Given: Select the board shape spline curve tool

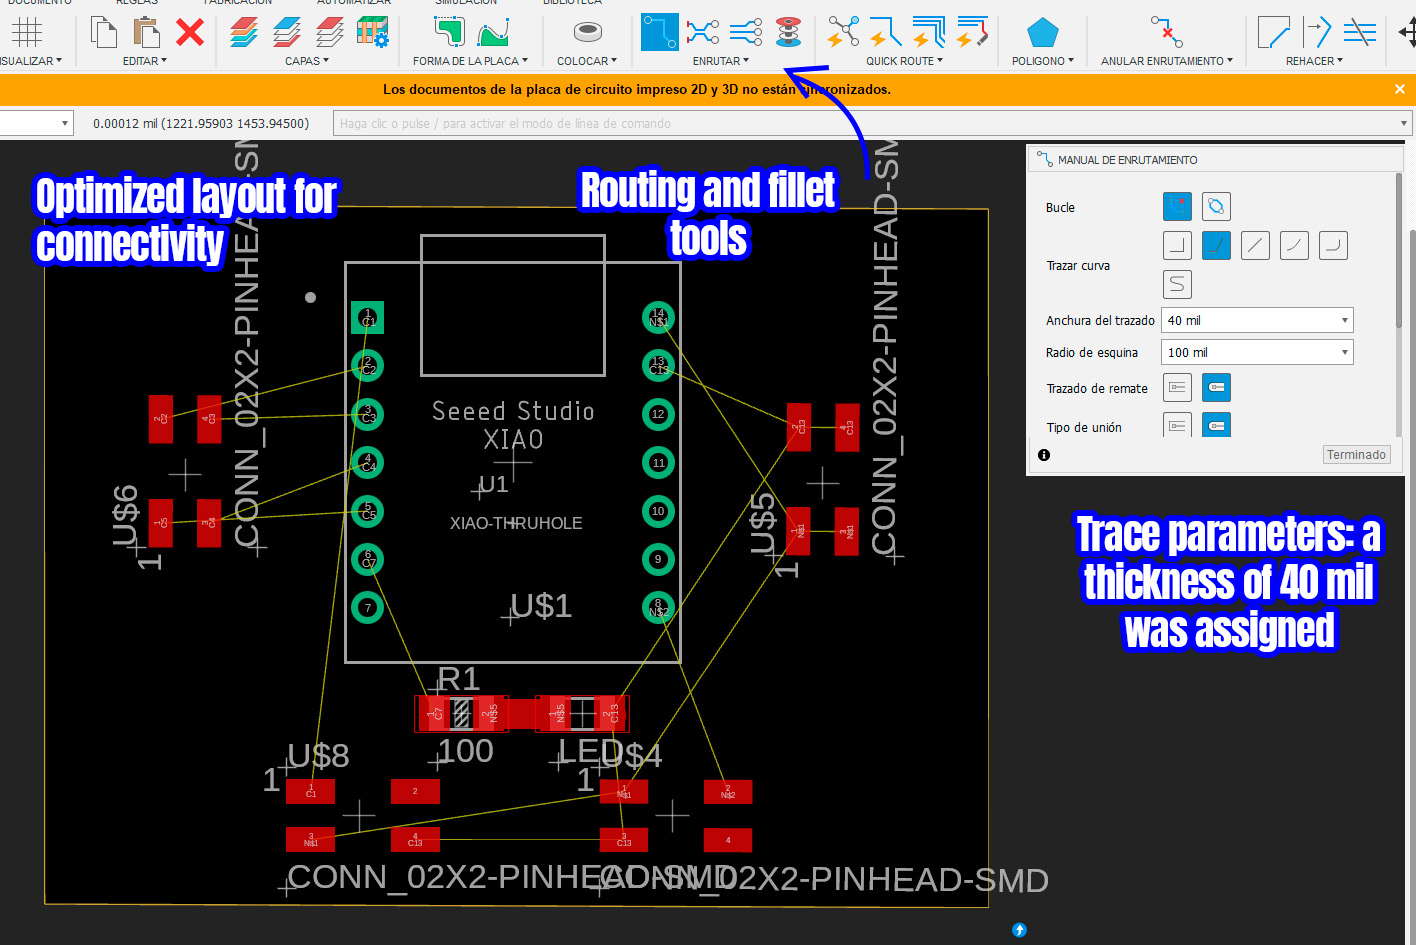Looking at the screenshot, I should [x=494, y=32].
